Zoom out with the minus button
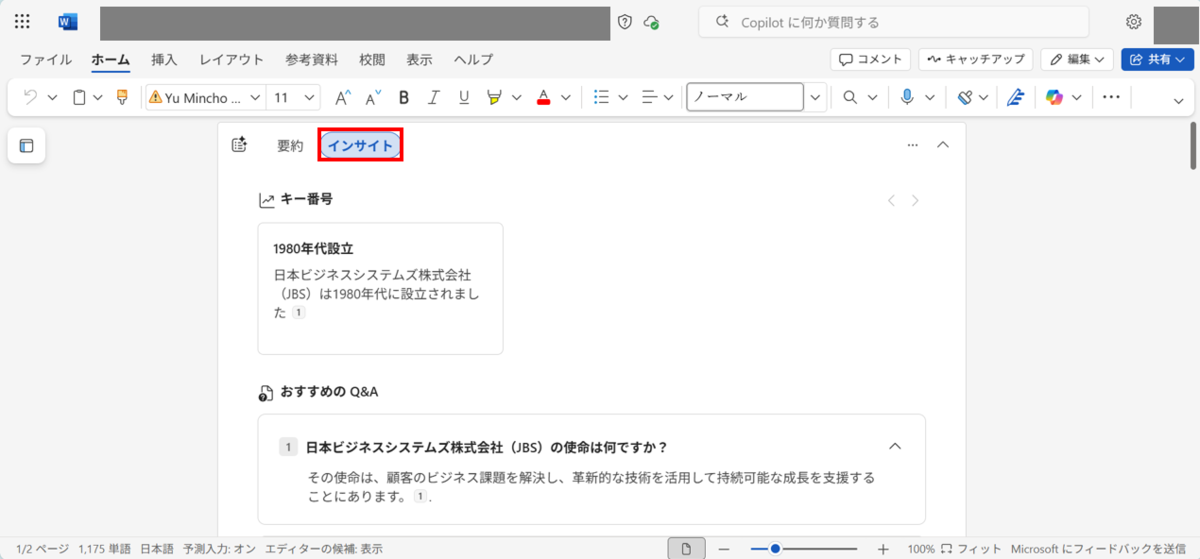Image resolution: width=1200 pixels, height=559 pixels. coord(724,549)
